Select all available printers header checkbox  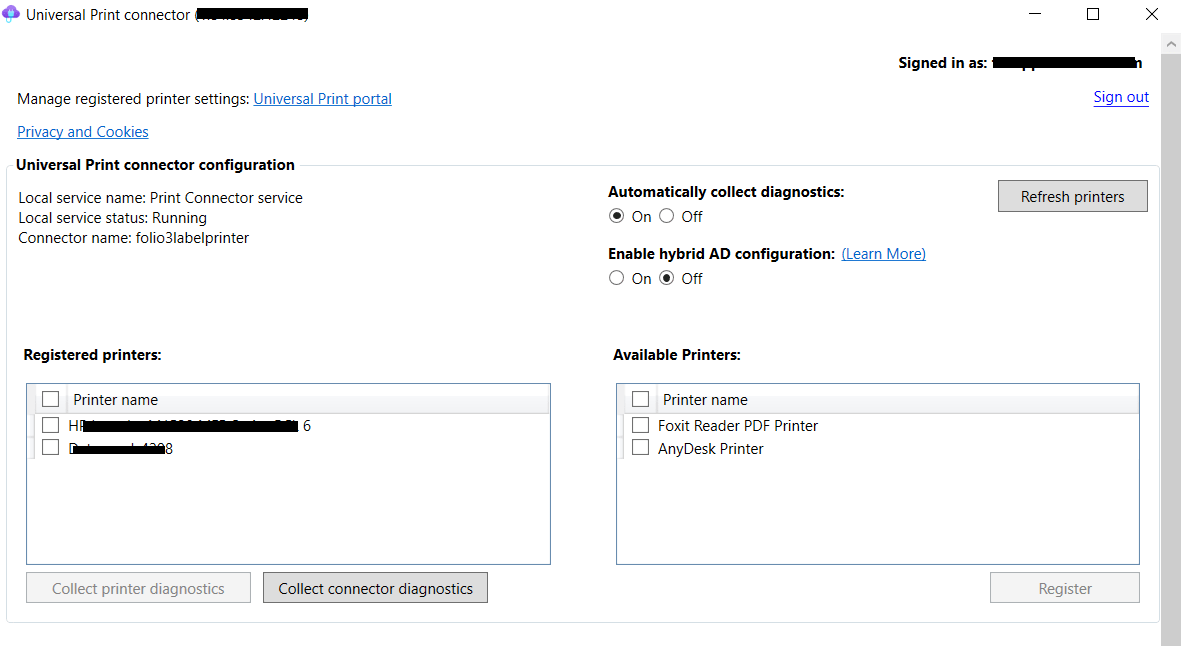point(641,400)
